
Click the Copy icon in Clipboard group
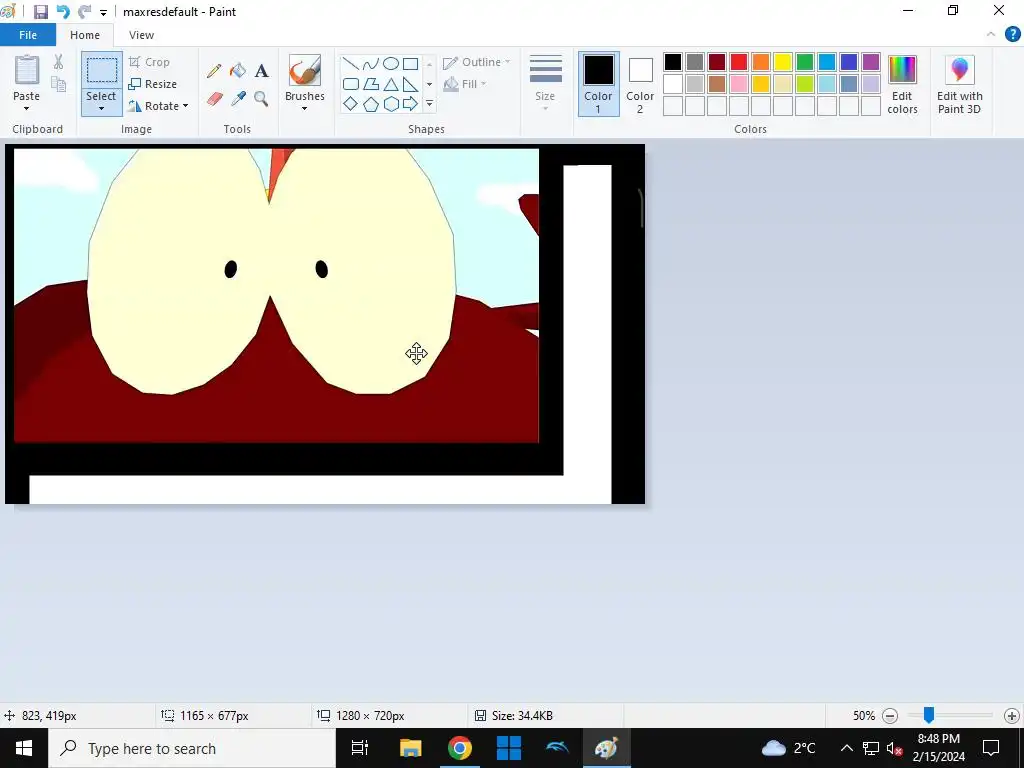point(58,84)
